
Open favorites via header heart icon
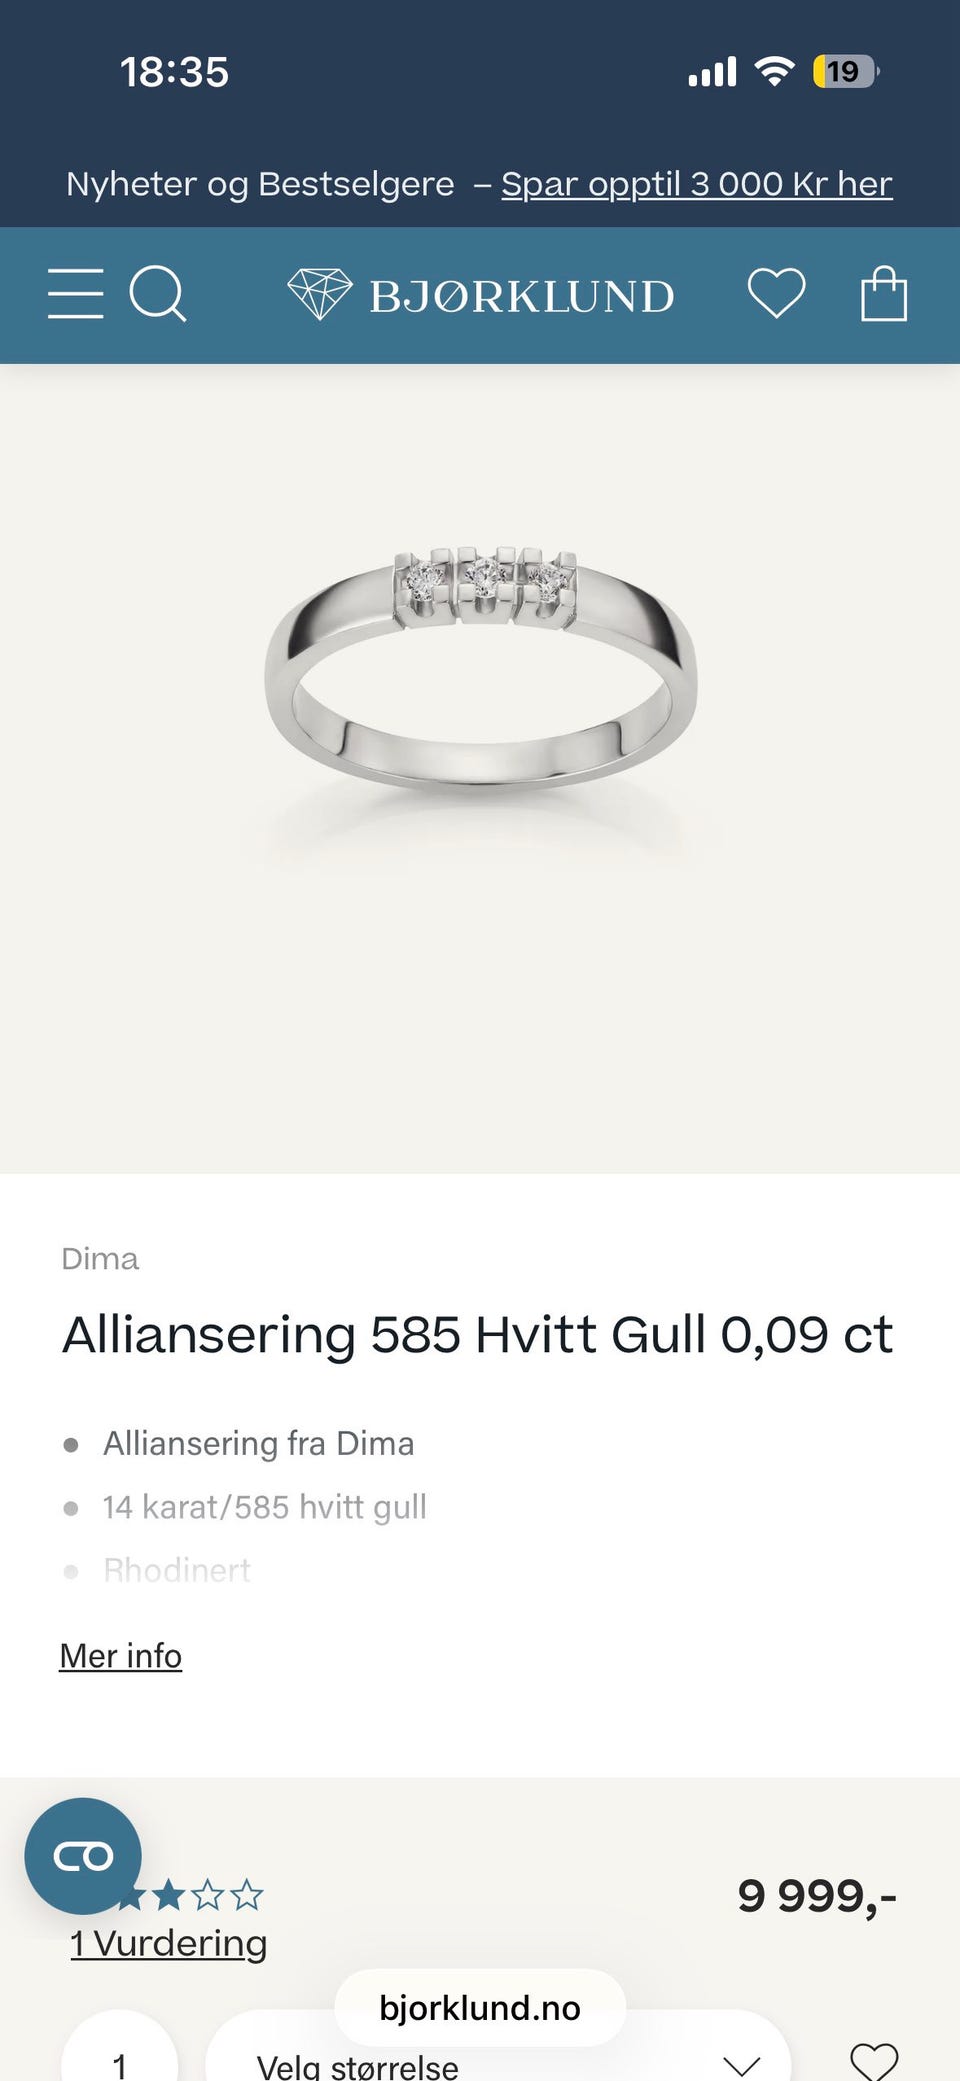click(777, 294)
